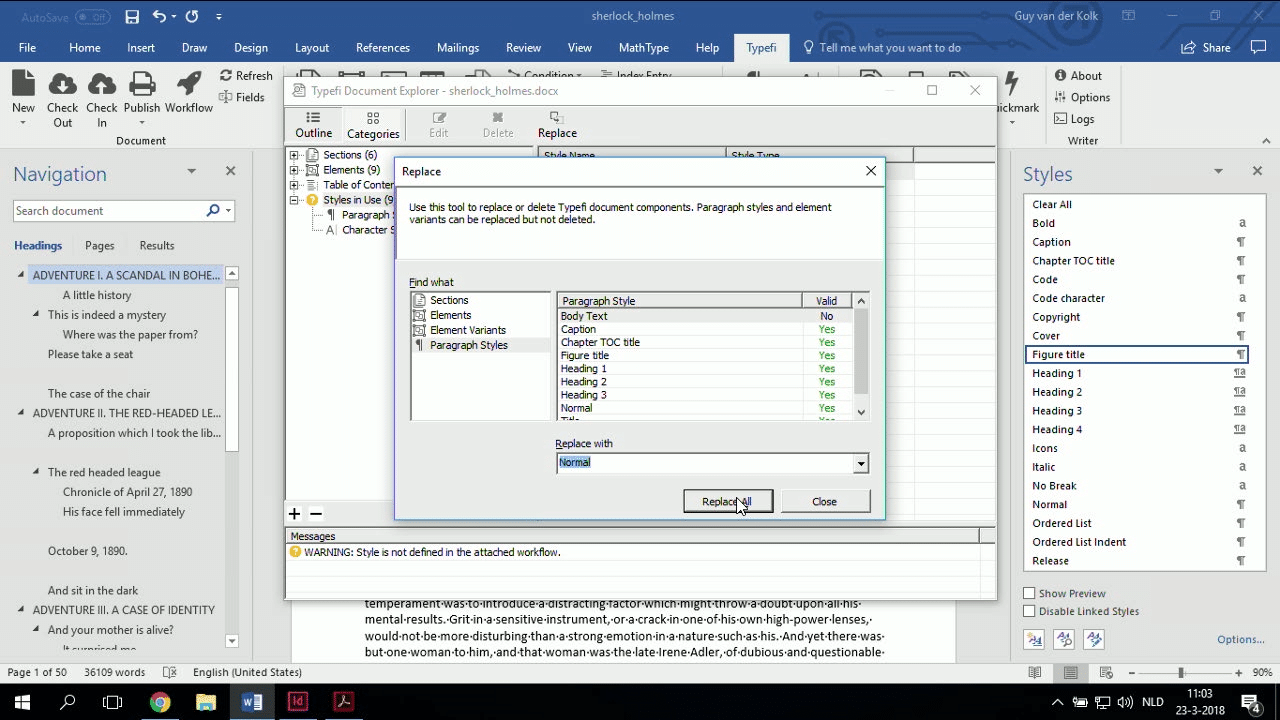
Task: Switch to the Pages tab in Navigation
Action: coord(99,245)
